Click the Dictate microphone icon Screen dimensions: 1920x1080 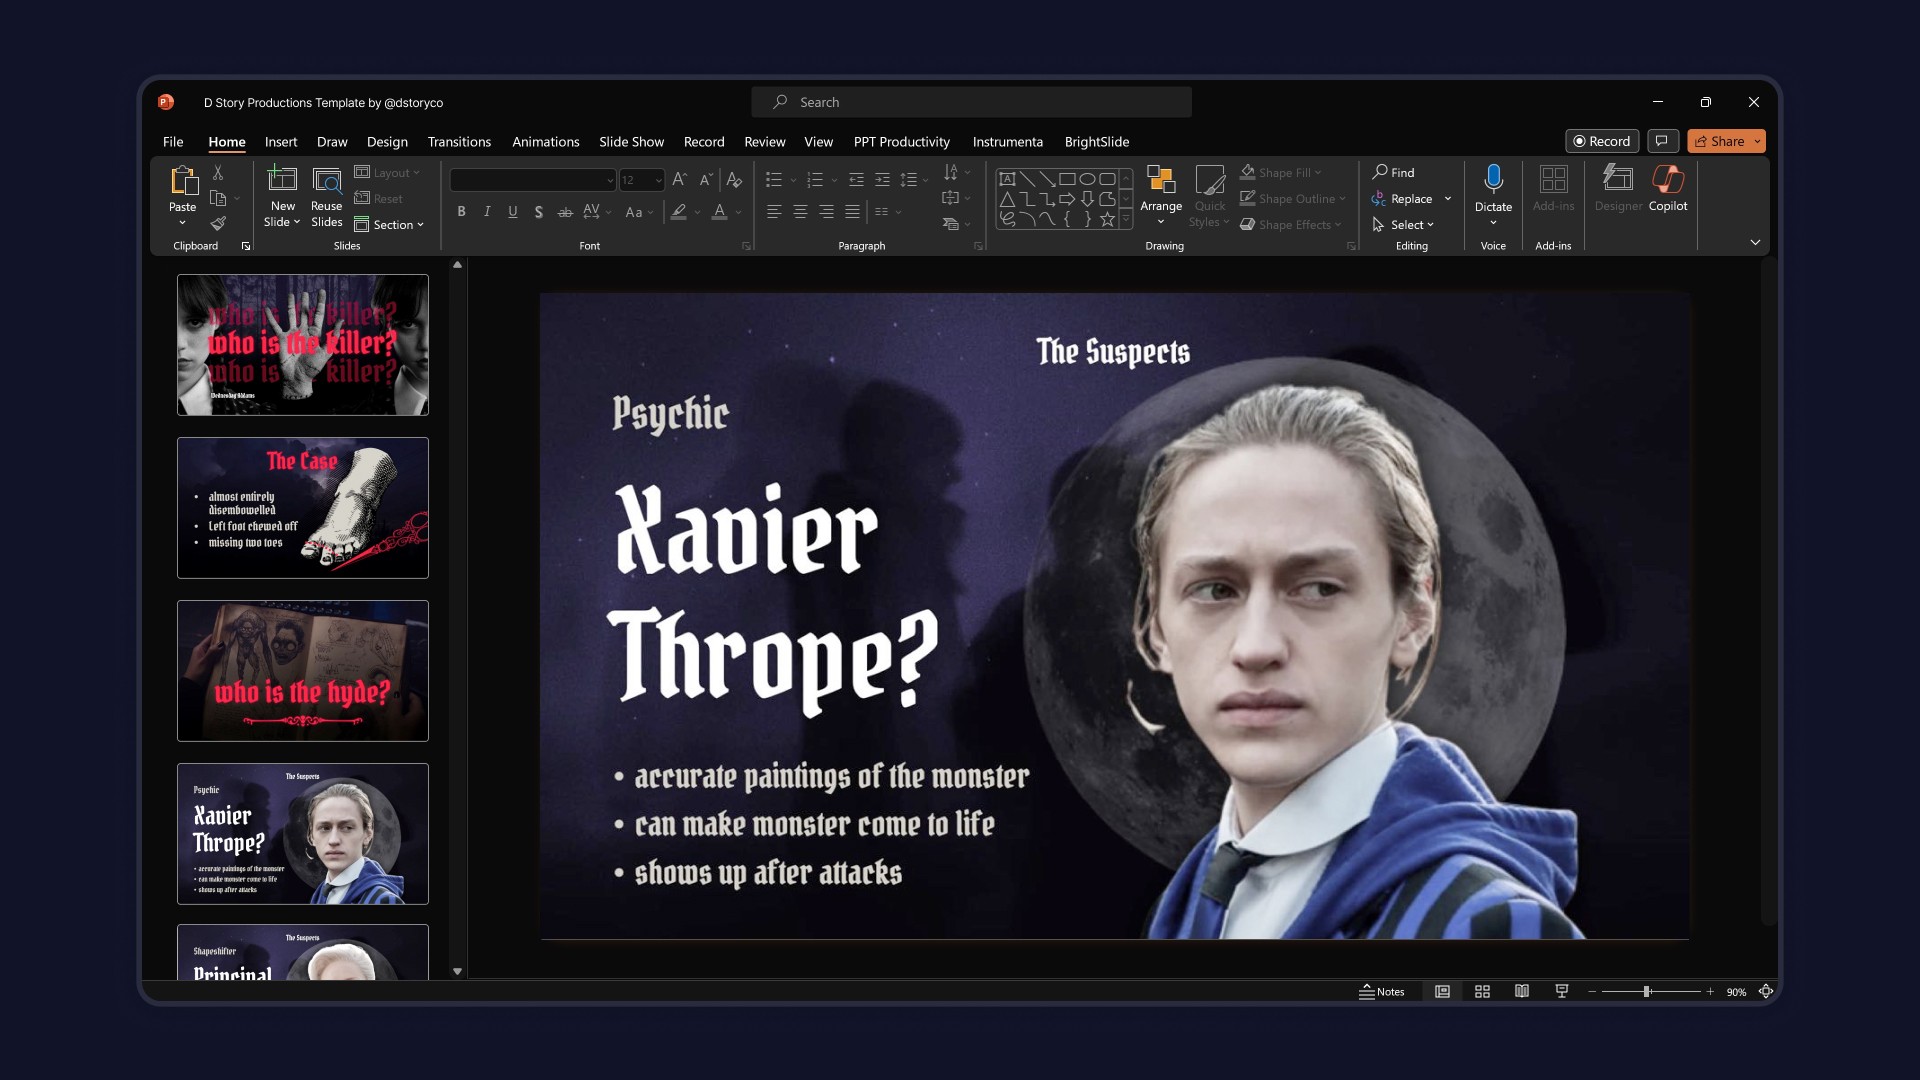point(1493,179)
